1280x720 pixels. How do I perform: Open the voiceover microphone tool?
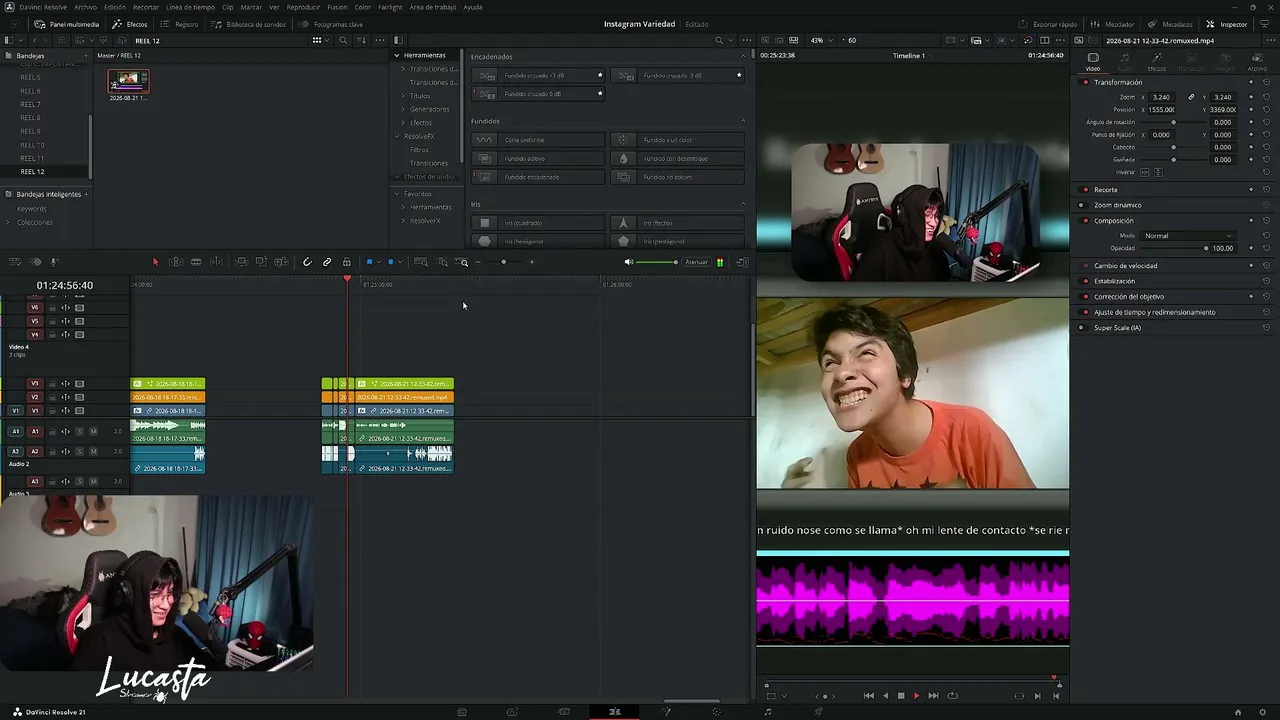(54, 262)
